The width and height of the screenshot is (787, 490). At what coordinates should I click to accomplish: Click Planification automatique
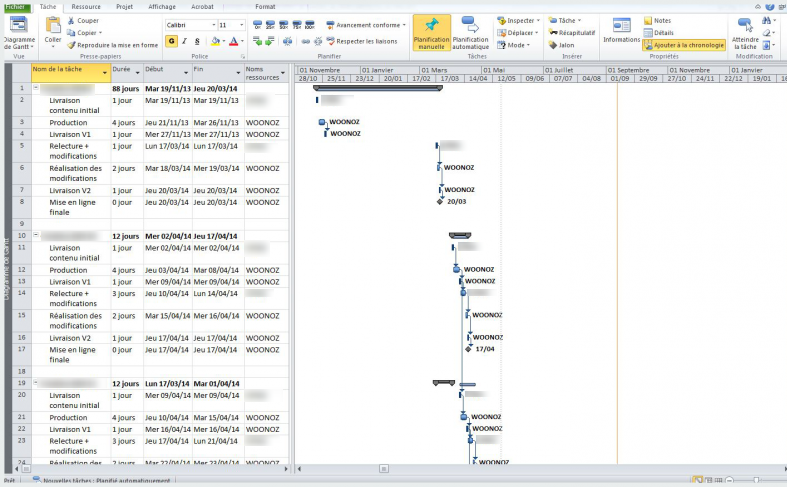coord(470,33)
